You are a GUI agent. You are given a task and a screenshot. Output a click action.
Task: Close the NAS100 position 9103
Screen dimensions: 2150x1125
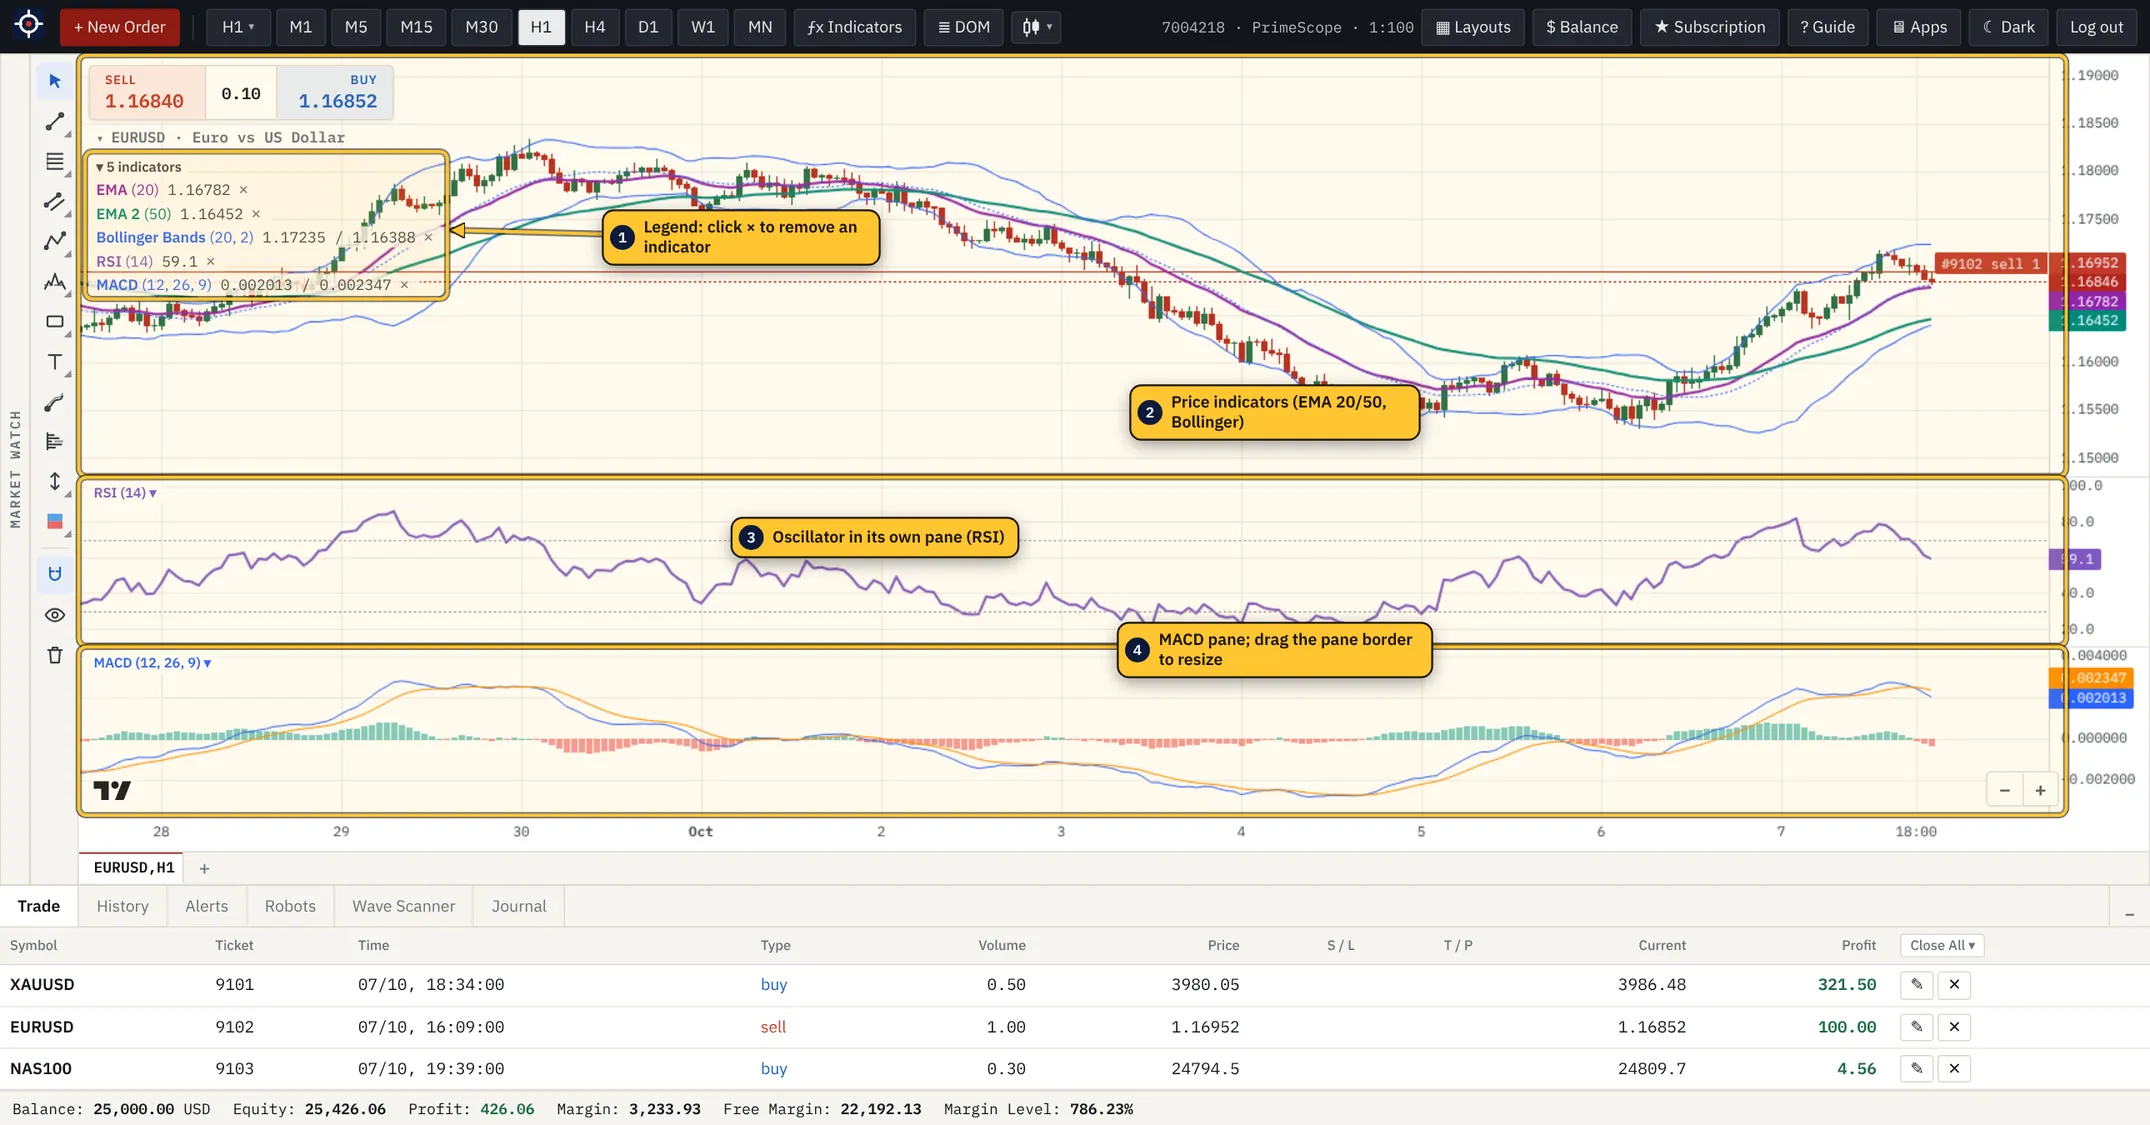click(x=1954, y=1069)
